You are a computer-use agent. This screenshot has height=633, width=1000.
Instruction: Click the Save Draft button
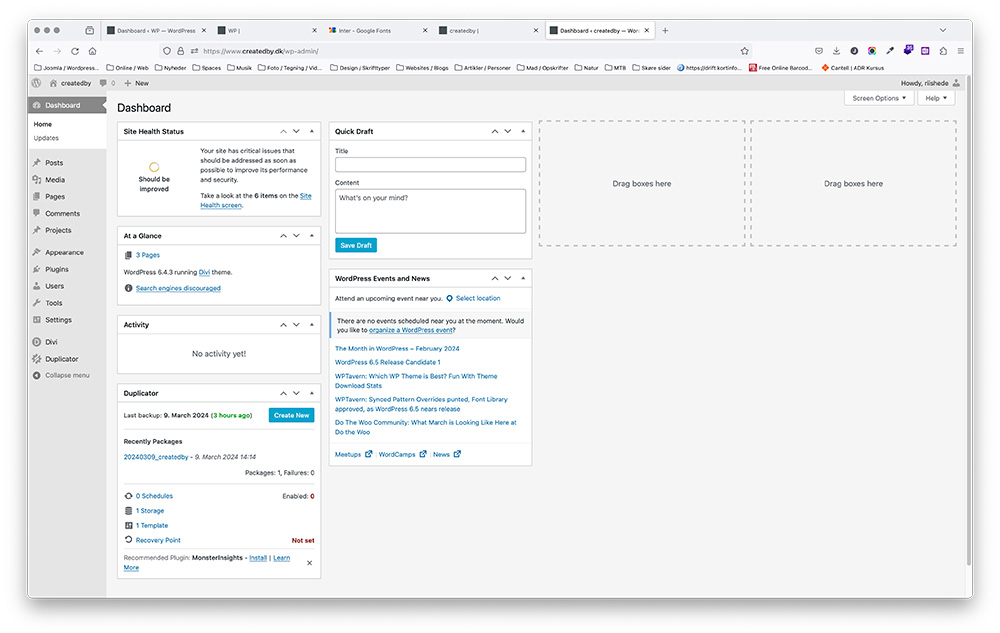(x=356, y=245)
